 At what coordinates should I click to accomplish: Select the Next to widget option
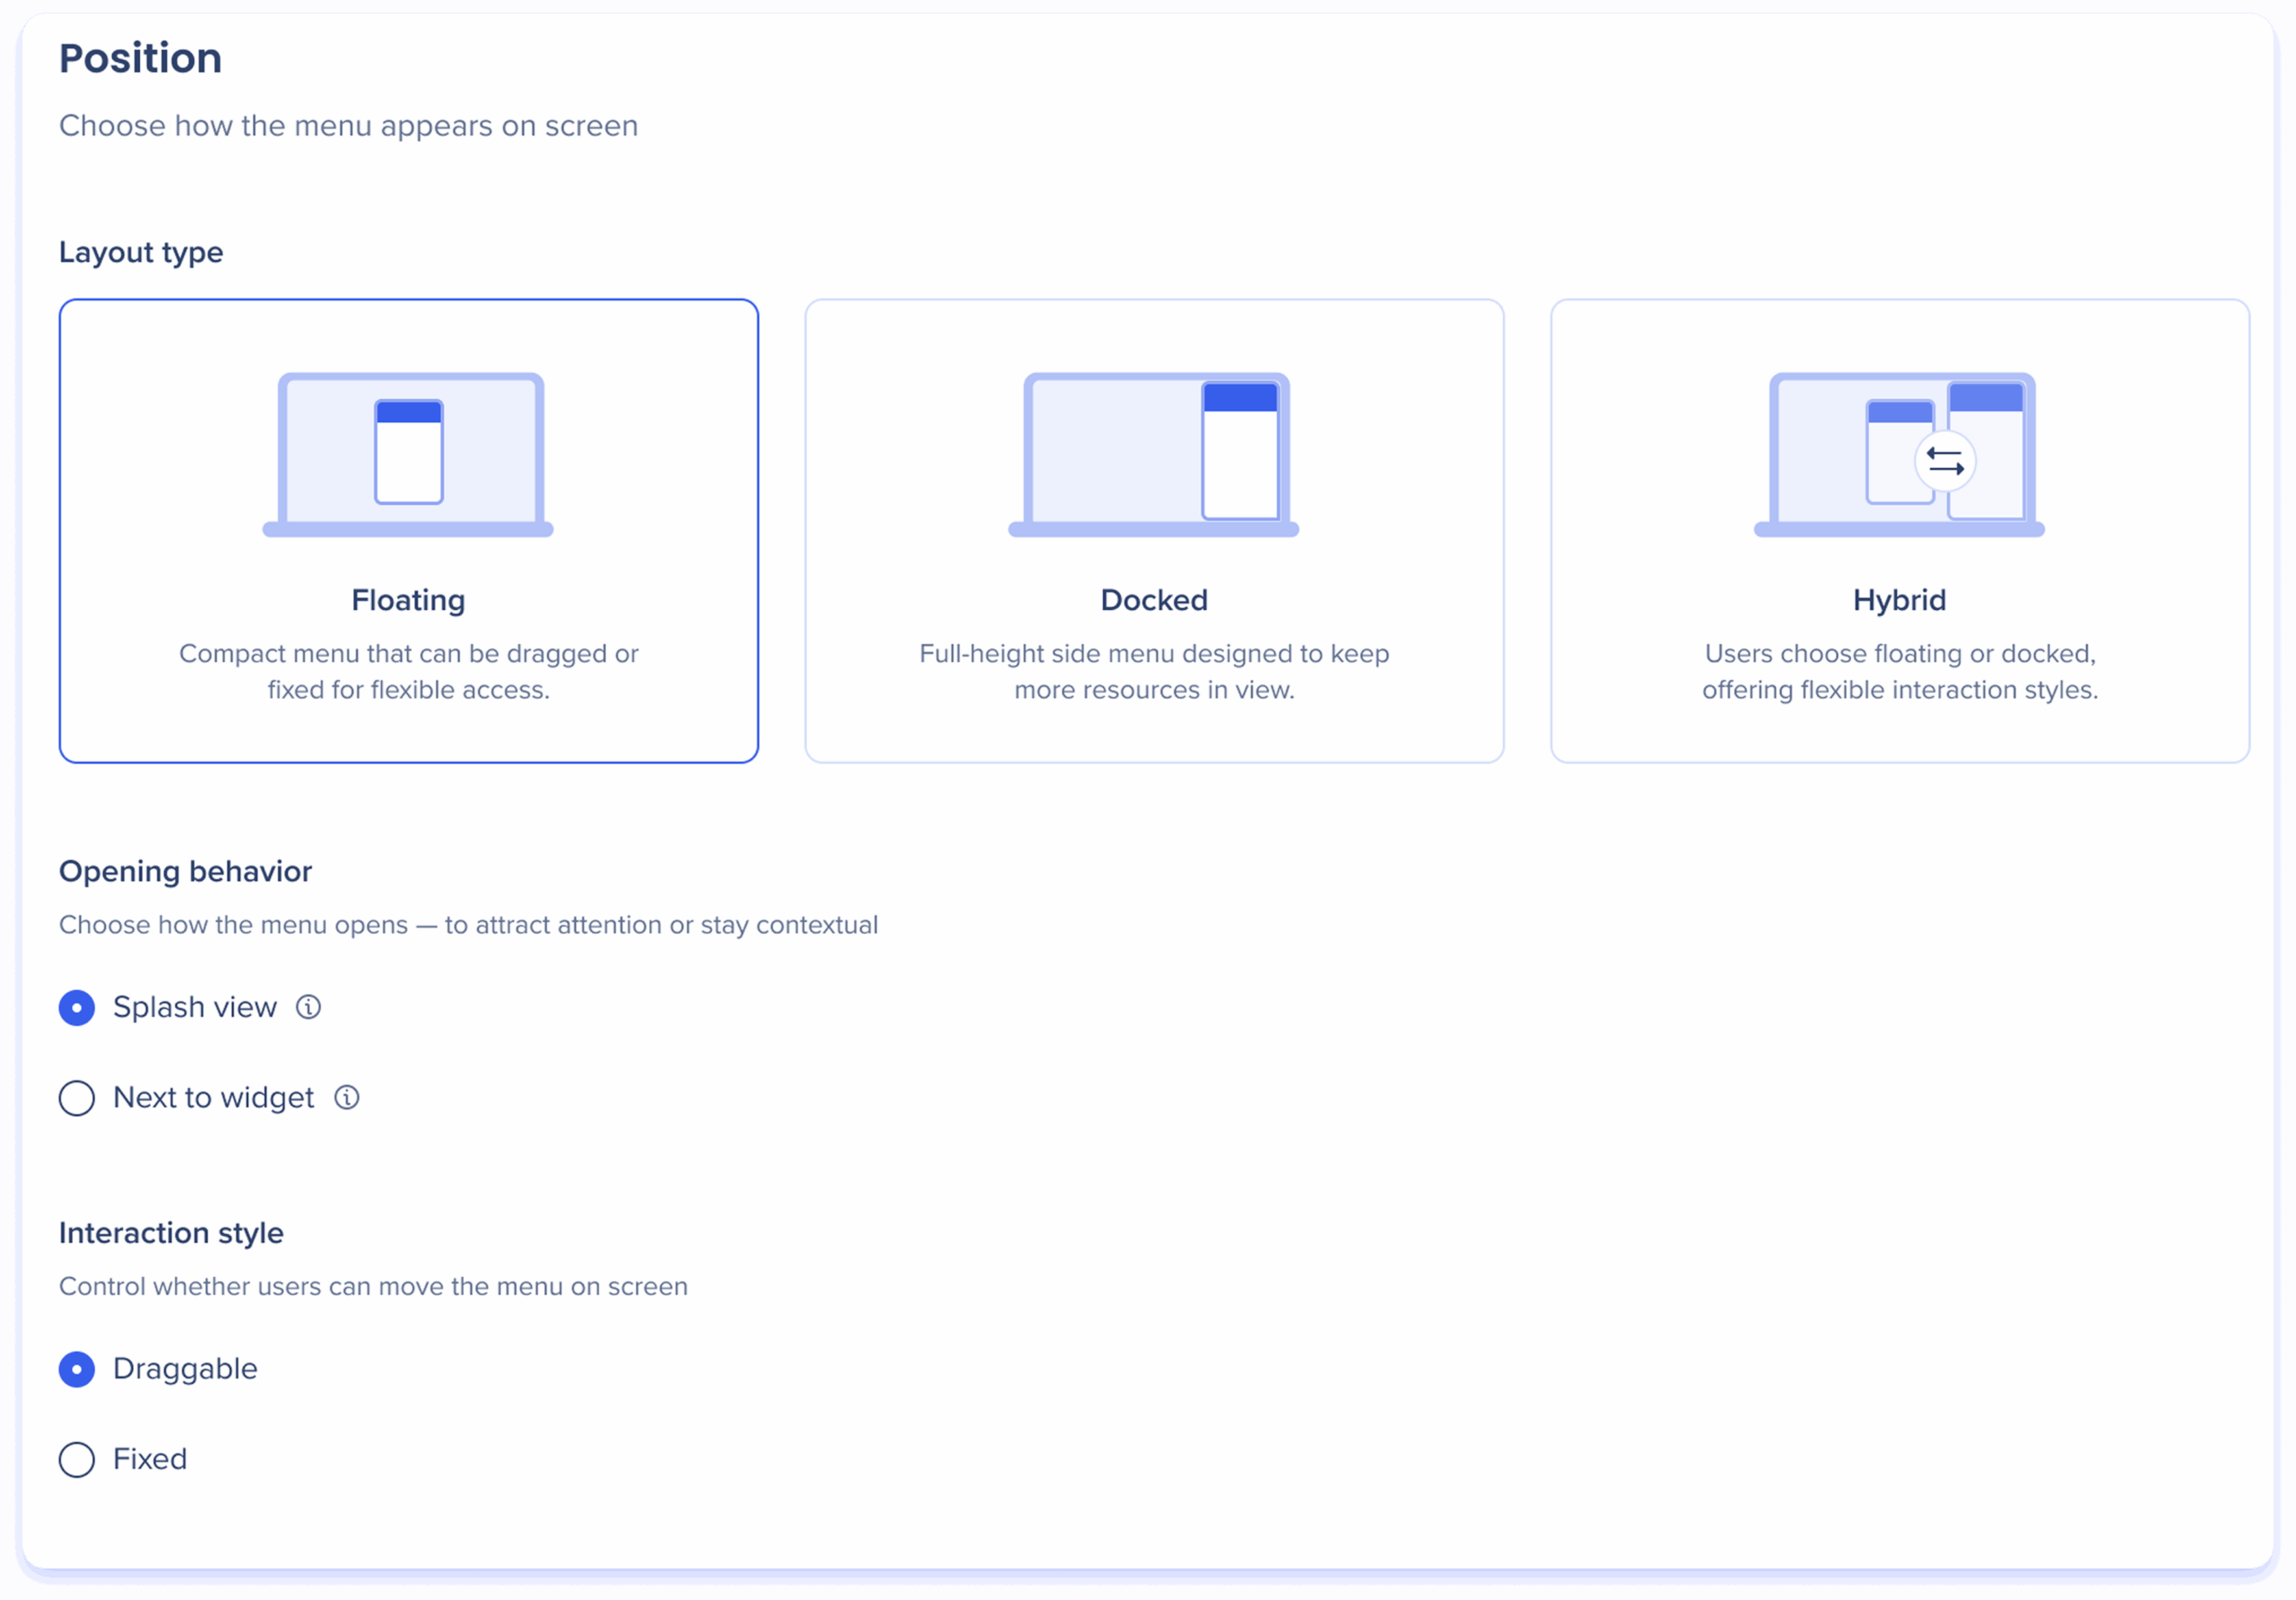(x=77, y=1097)
